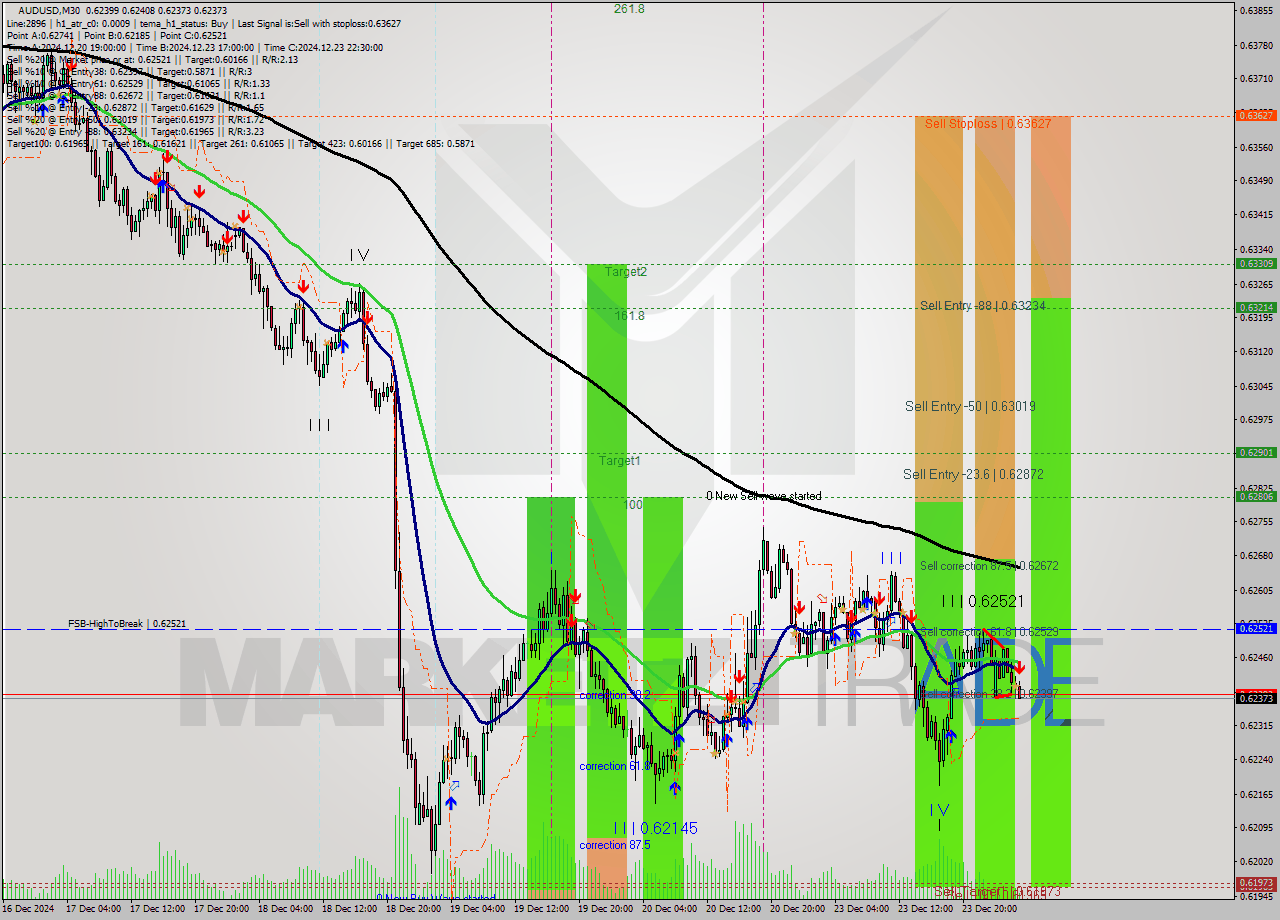Viewport: 1280px width, 920px height.
Task: Click the '19 Dec 12:00' time axis label
Action: click(539, 909)
